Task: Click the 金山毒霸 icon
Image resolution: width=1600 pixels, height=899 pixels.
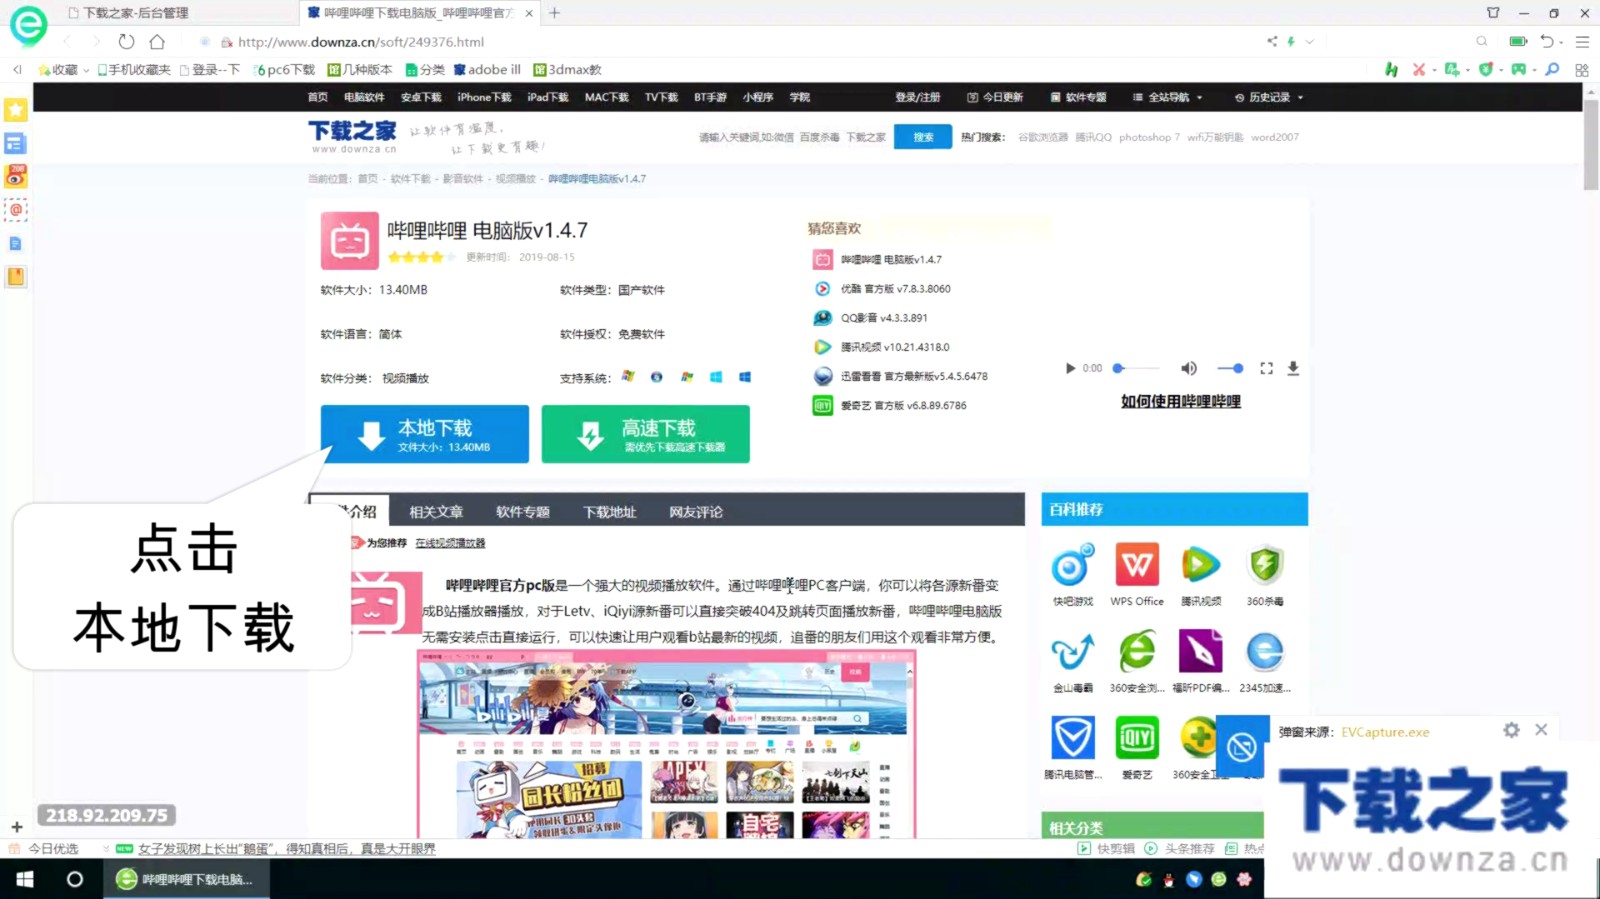Action: [1073, 652]
